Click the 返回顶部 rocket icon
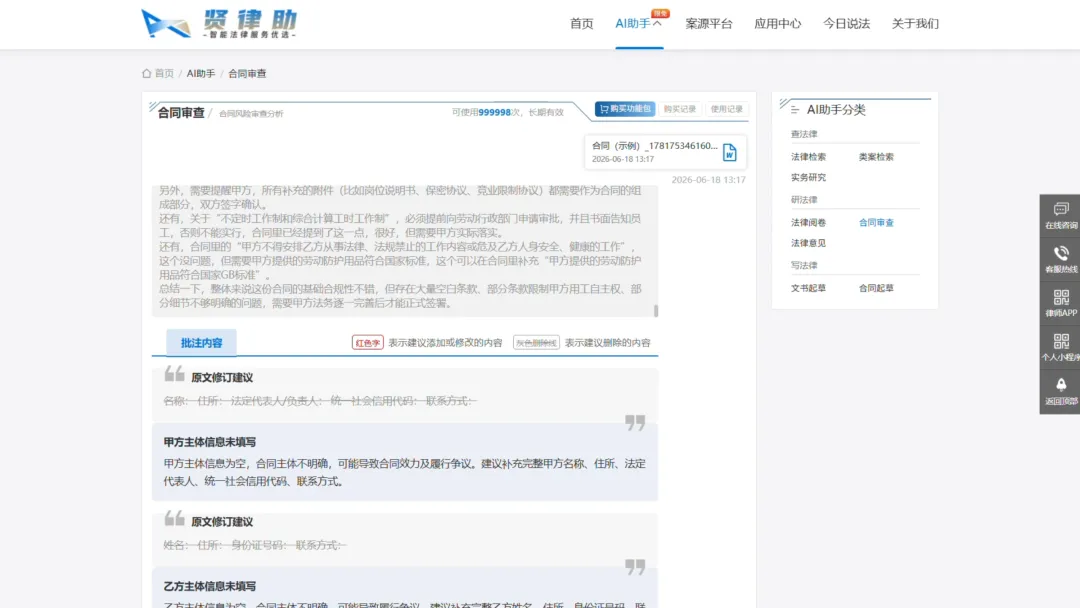Image resolution: width=1080 pixels, height=608 pixels. [x=1061, y=385]
